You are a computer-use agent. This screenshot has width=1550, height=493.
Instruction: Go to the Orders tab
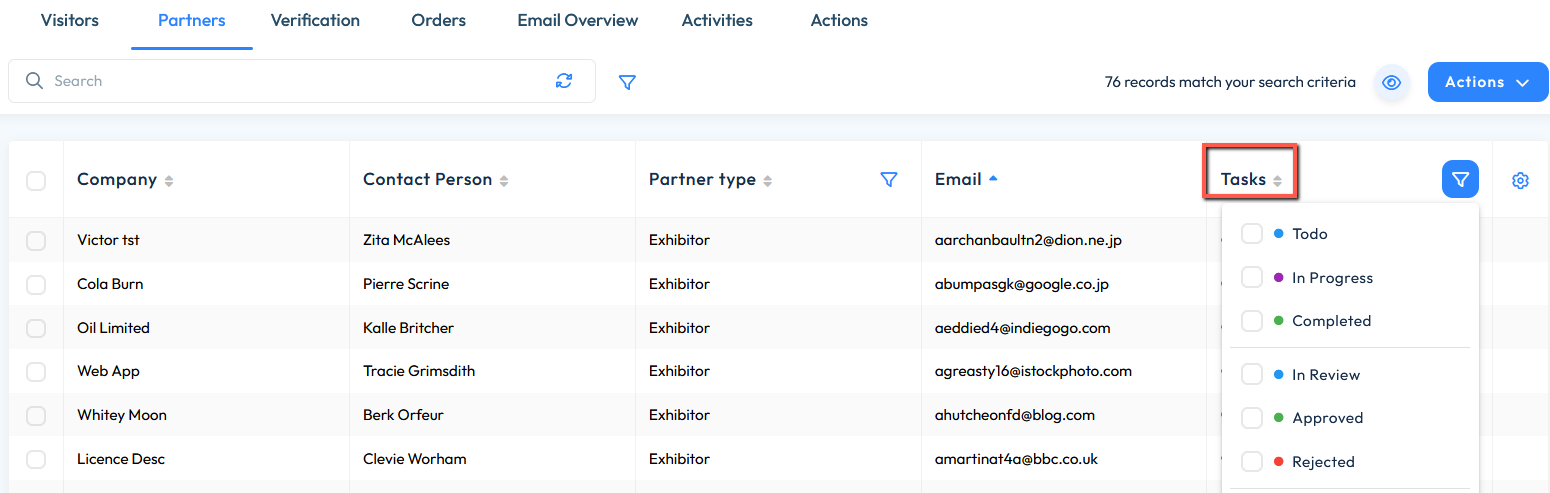[439, 20]
